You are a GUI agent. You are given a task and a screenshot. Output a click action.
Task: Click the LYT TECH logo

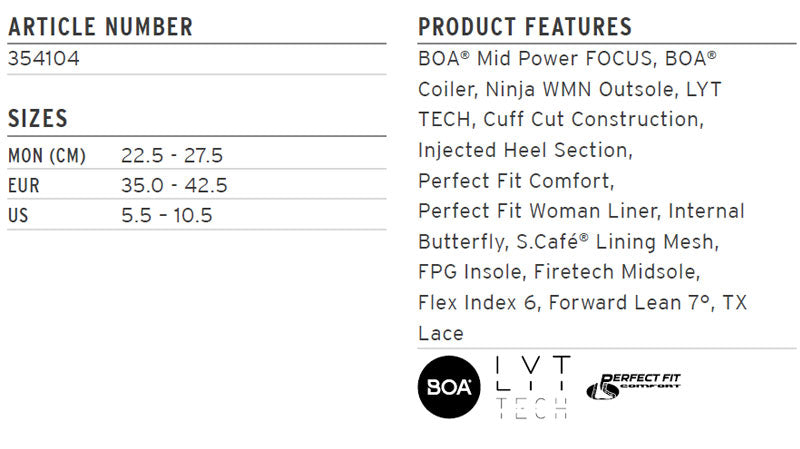pos(533,387)
